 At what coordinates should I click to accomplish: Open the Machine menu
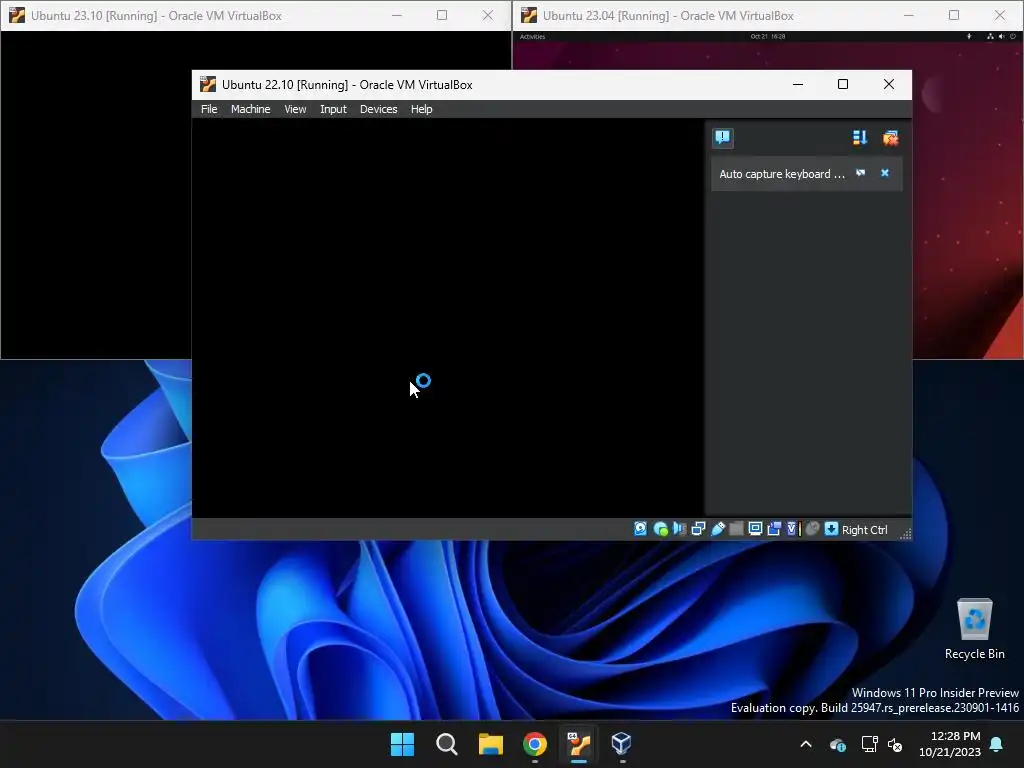coord(250,109)
